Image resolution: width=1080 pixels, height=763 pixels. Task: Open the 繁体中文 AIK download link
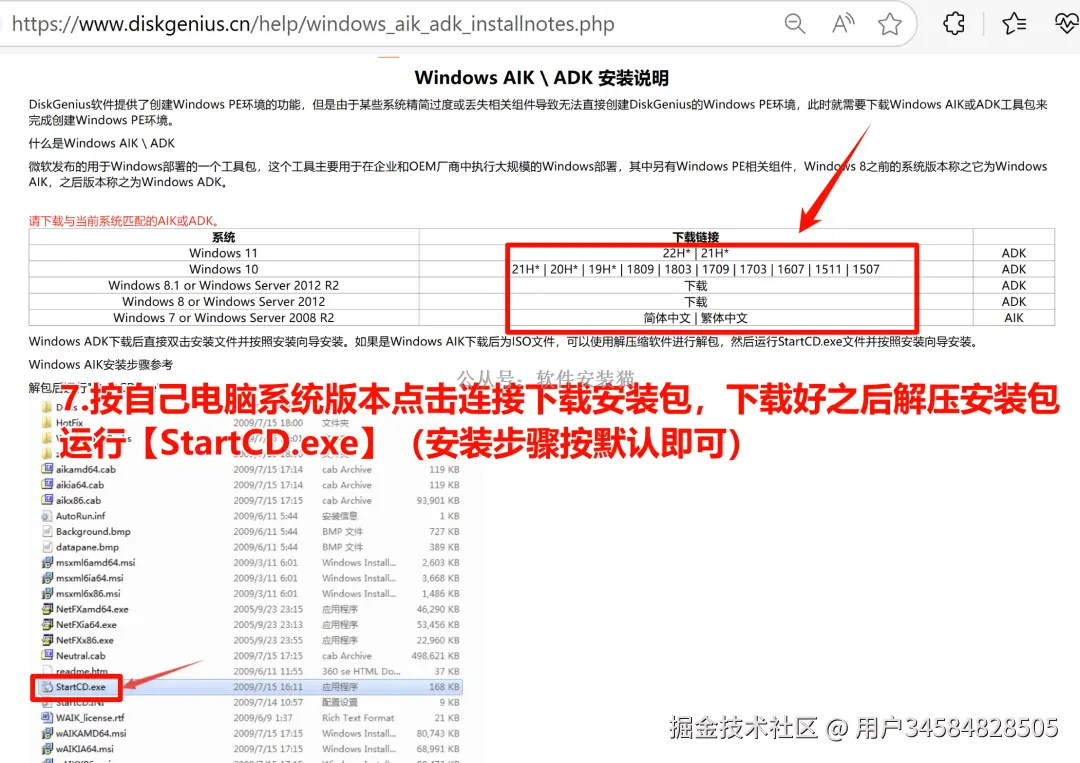724,317
